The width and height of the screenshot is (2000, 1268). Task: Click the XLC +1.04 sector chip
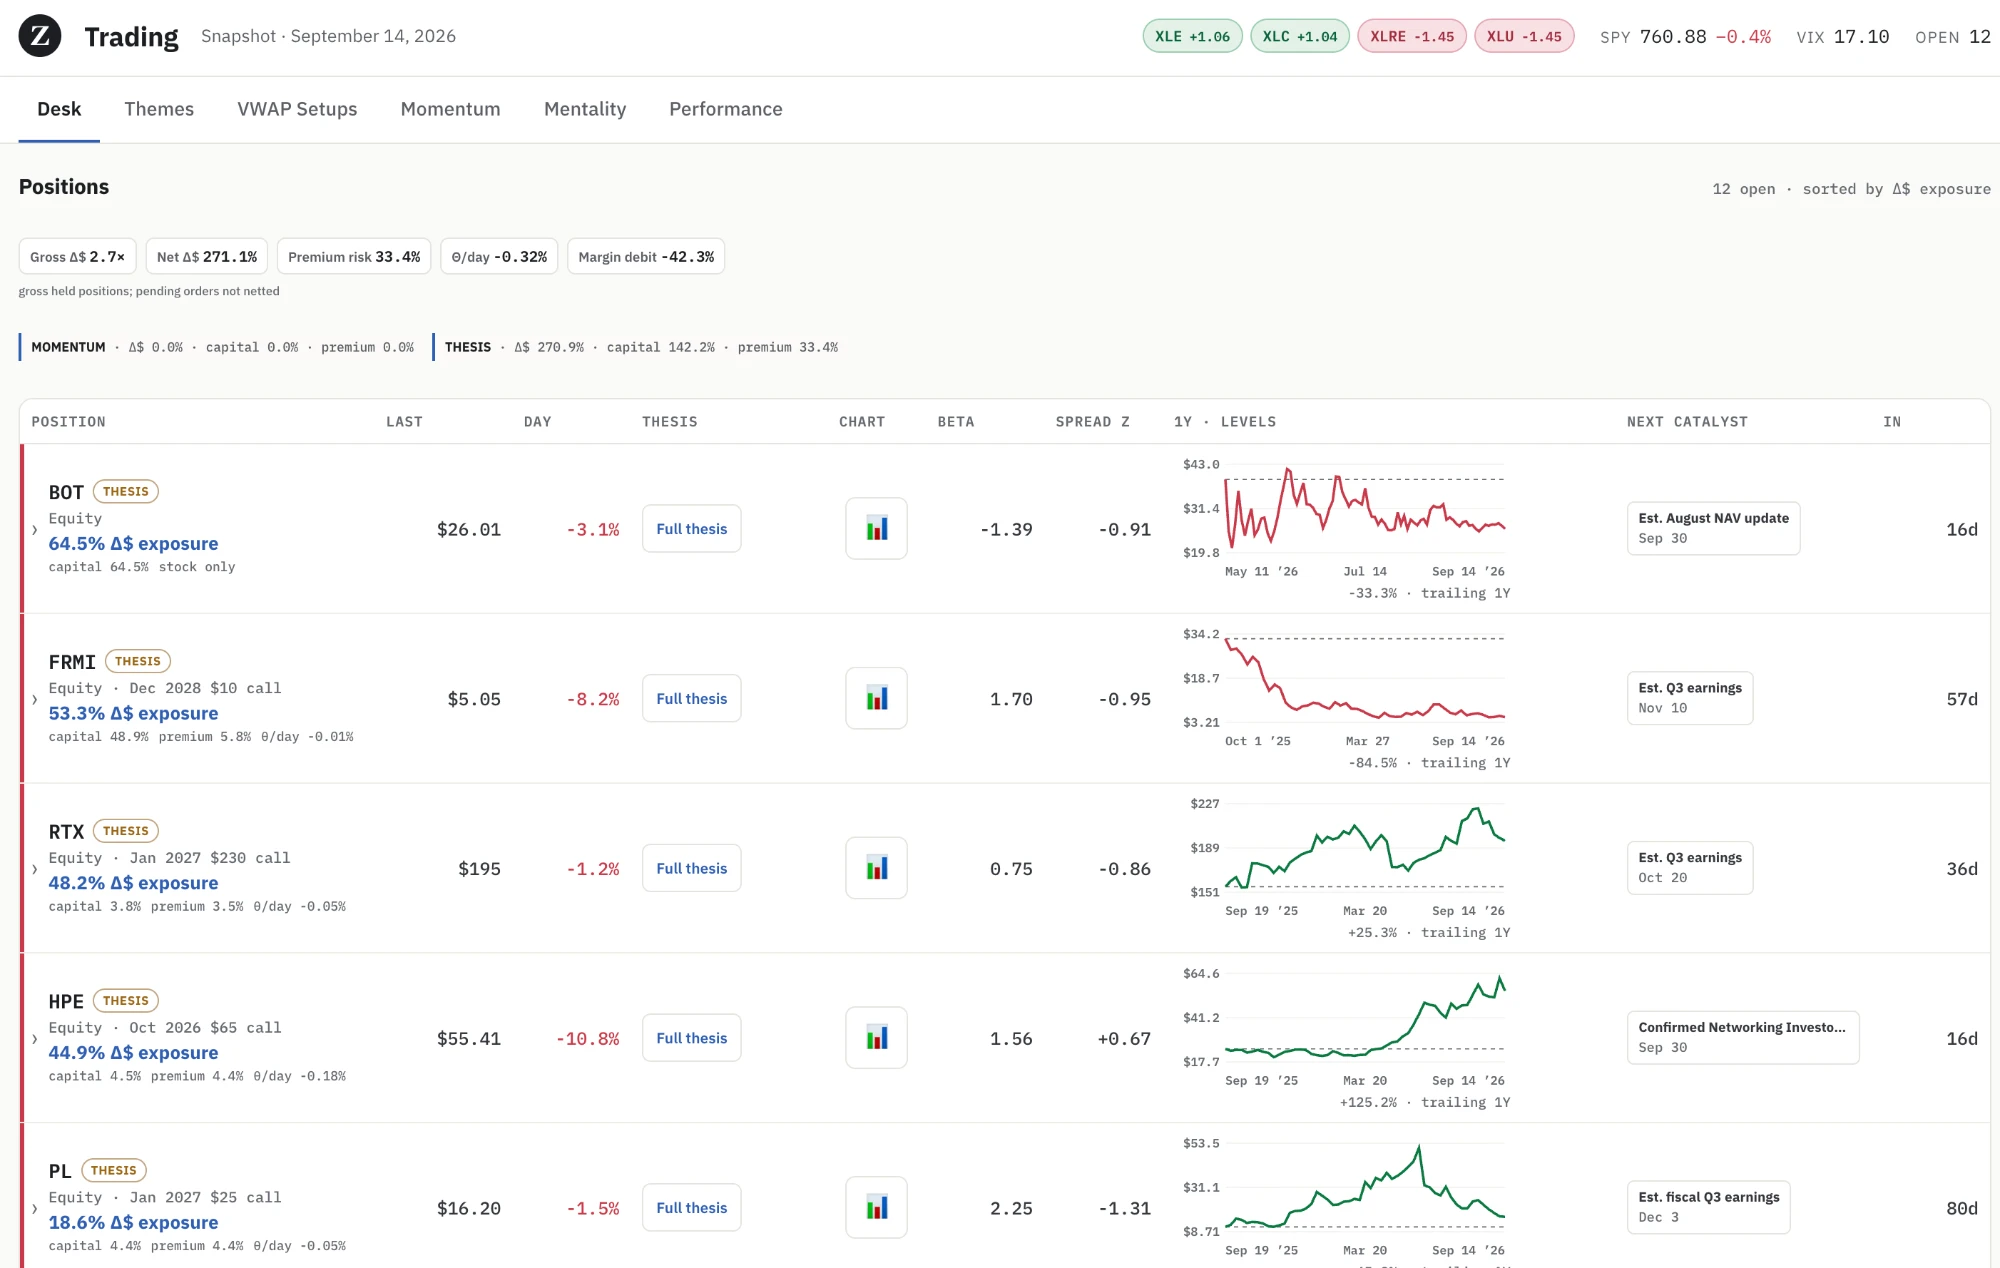click(x=1300, y=36)
